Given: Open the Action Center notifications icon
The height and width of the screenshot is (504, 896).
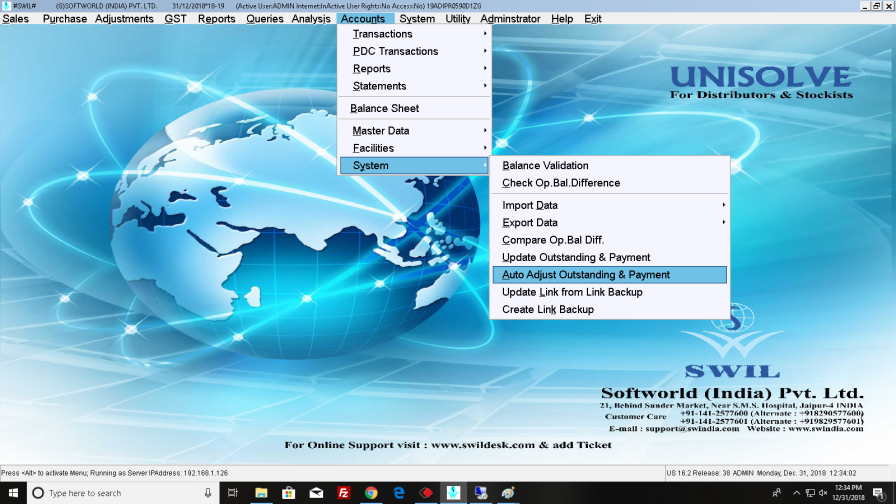Looking at the screenshot, I should pyautogui.click(x=879, y=493).
